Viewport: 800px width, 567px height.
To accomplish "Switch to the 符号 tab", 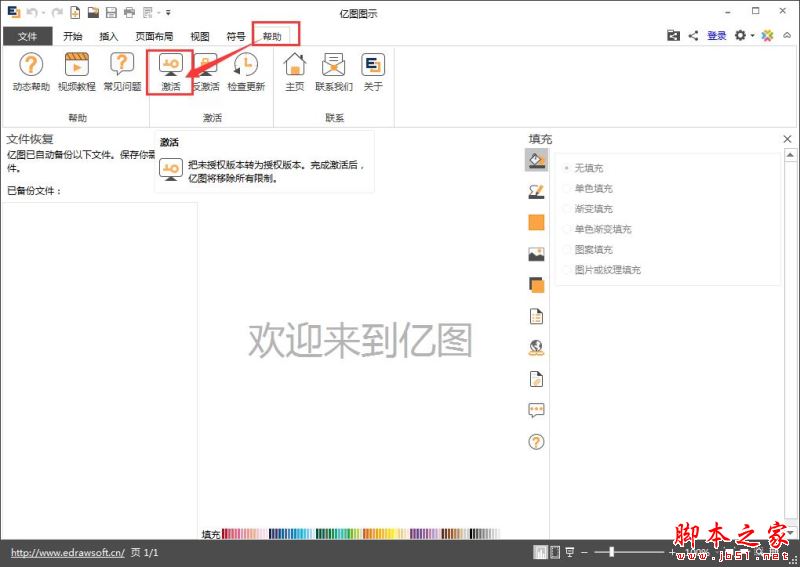I will coord(236,36).
